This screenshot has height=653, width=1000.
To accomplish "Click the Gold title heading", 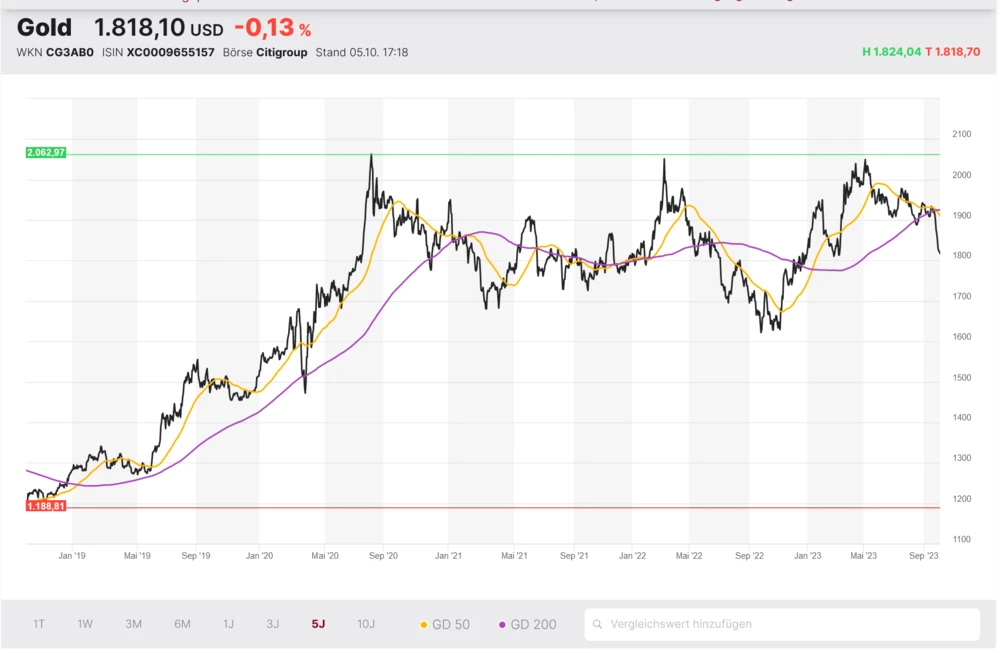I will 46,28.
